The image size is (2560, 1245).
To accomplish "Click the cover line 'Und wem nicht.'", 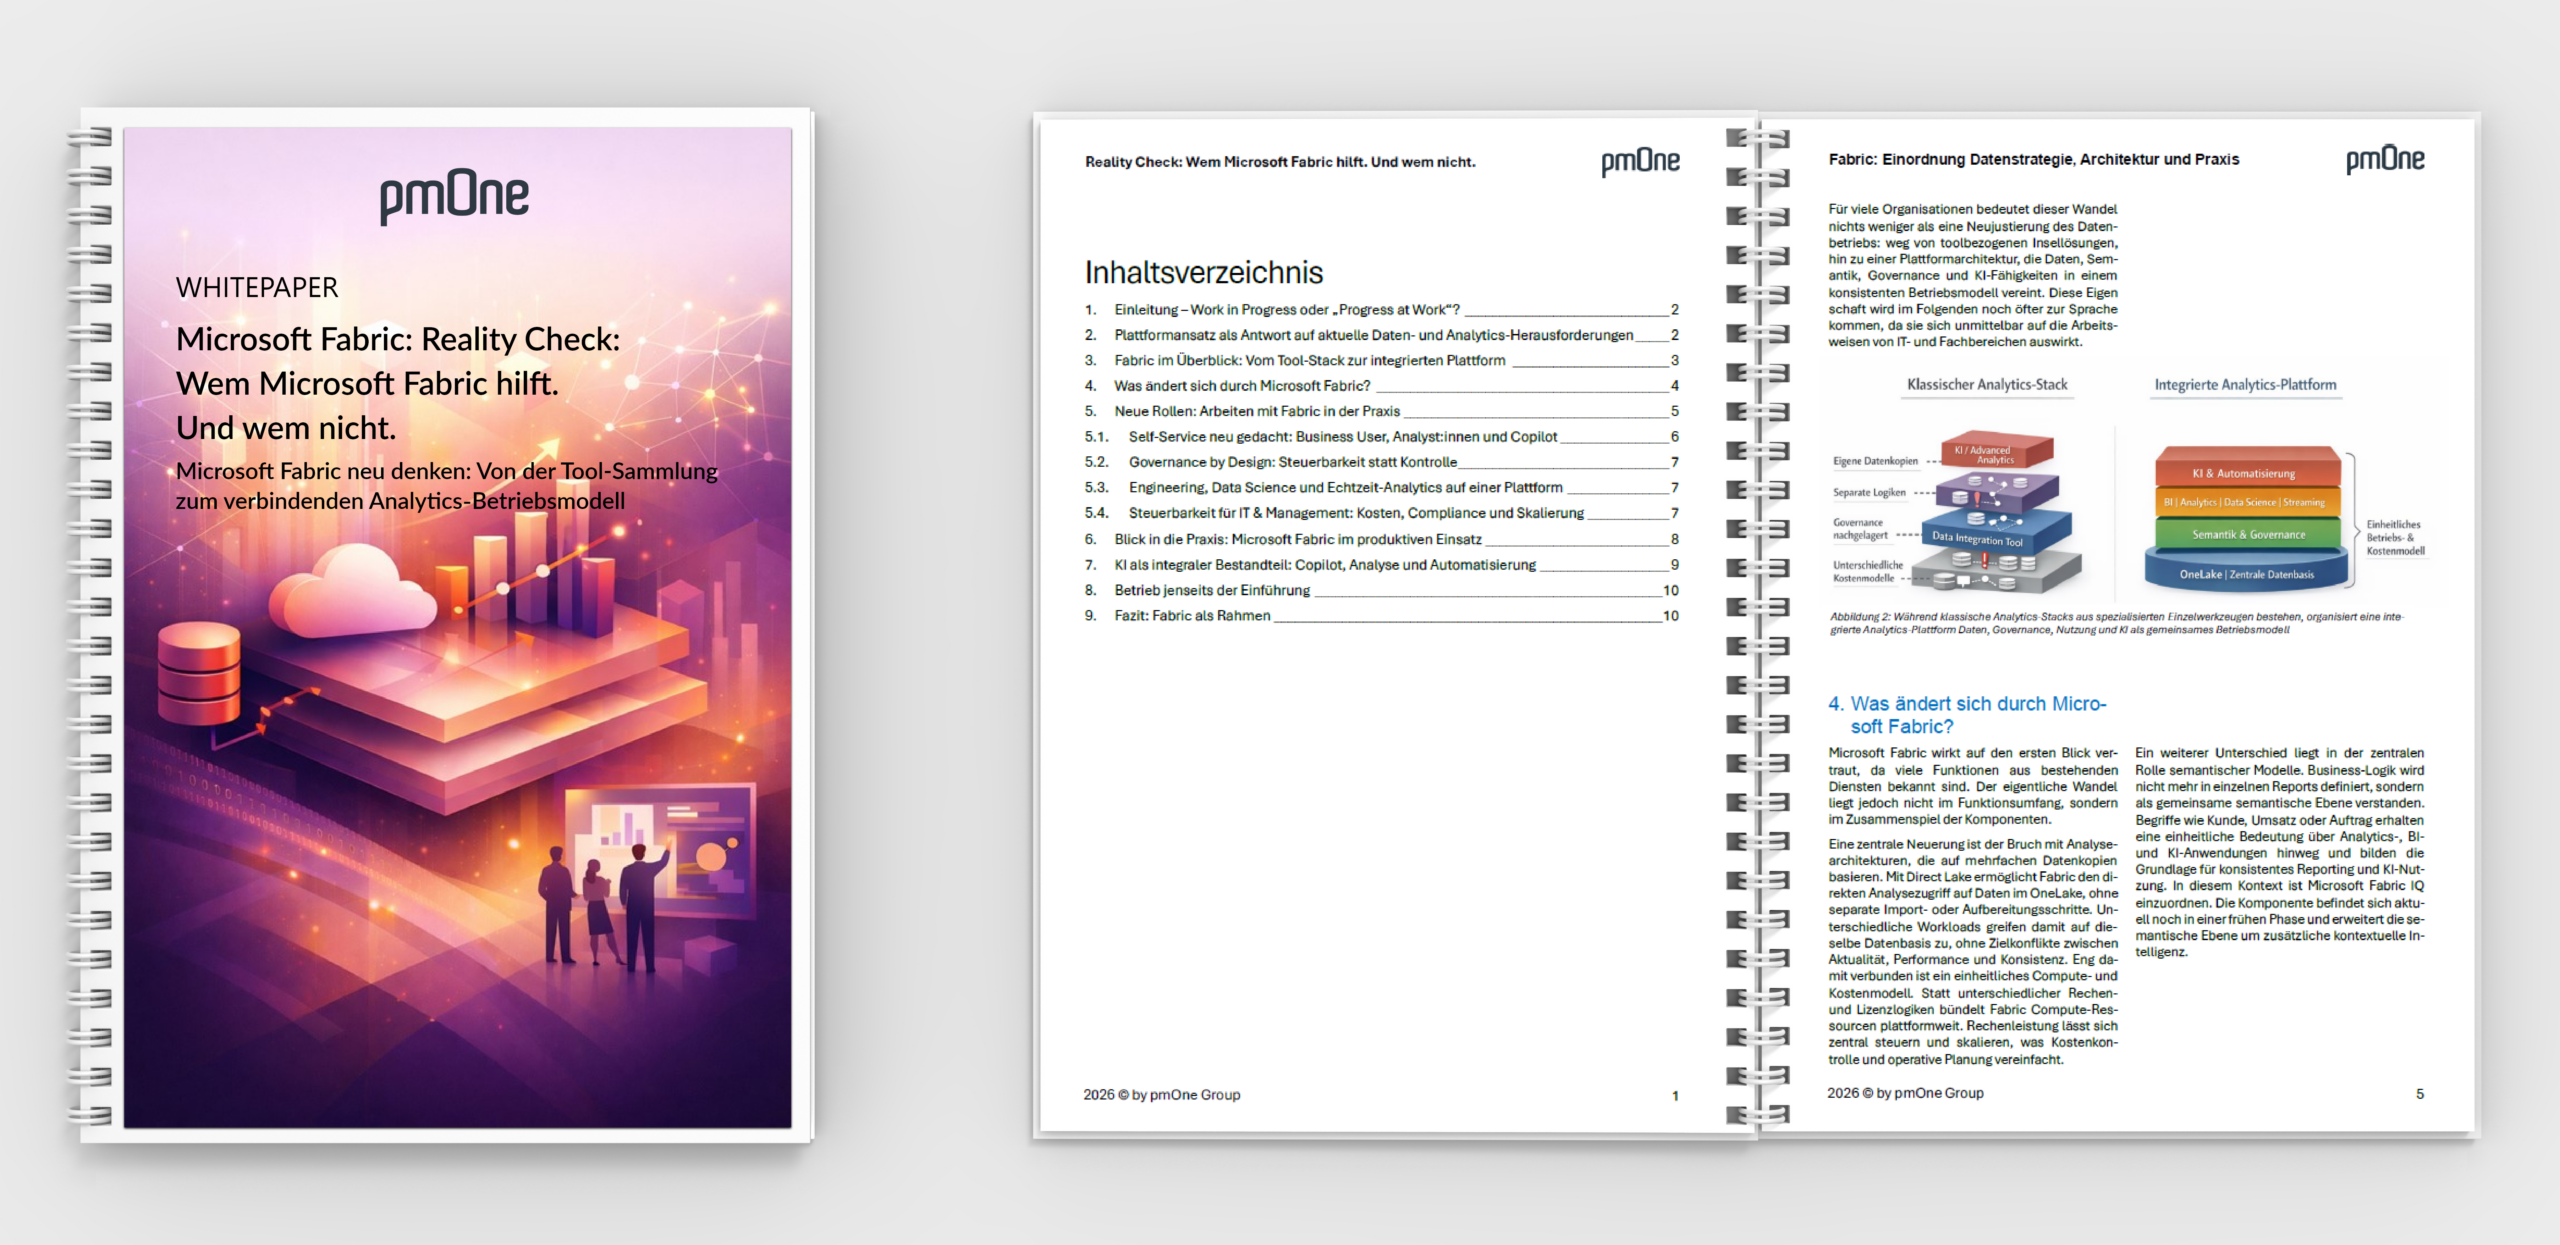I will [x=286, y=428].
